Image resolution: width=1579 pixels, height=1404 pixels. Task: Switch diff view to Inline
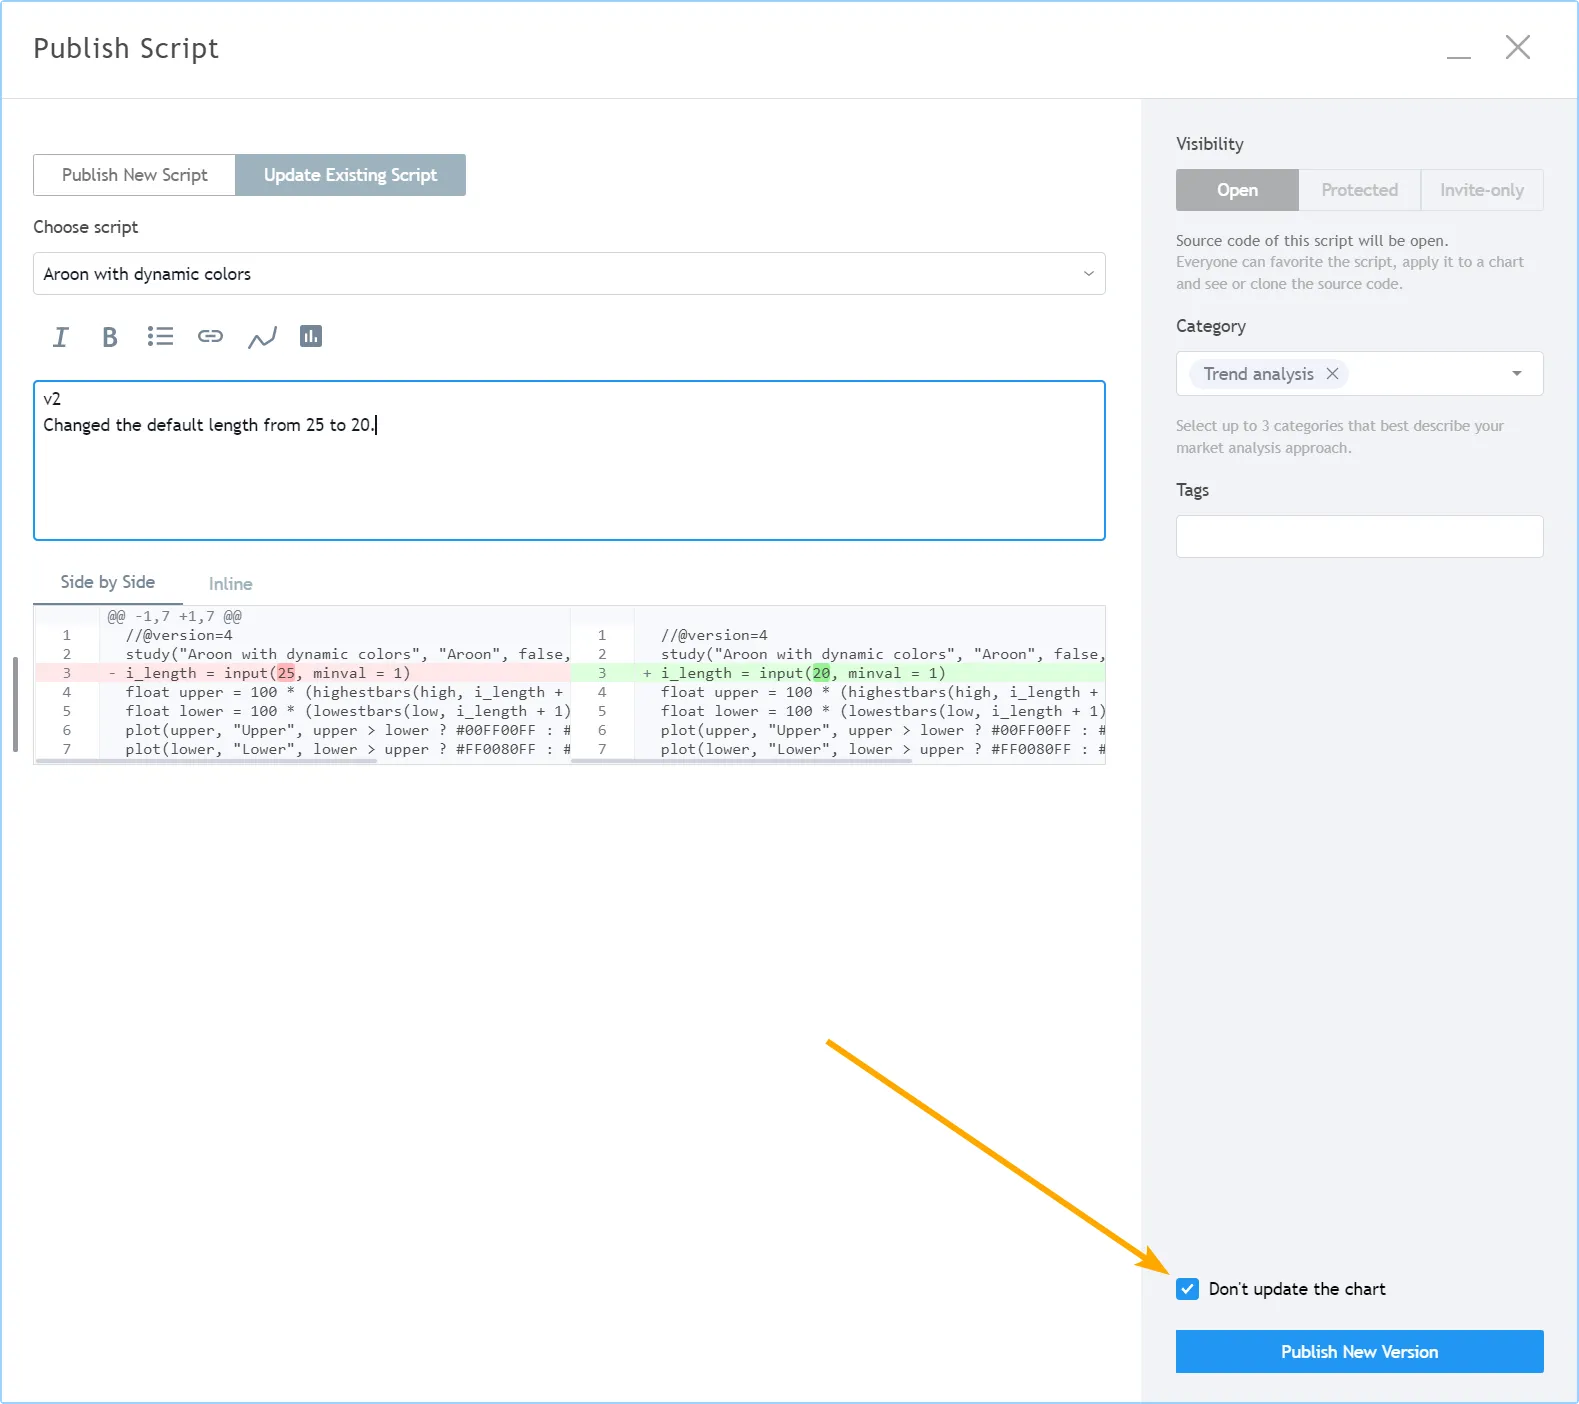(230, 584)
